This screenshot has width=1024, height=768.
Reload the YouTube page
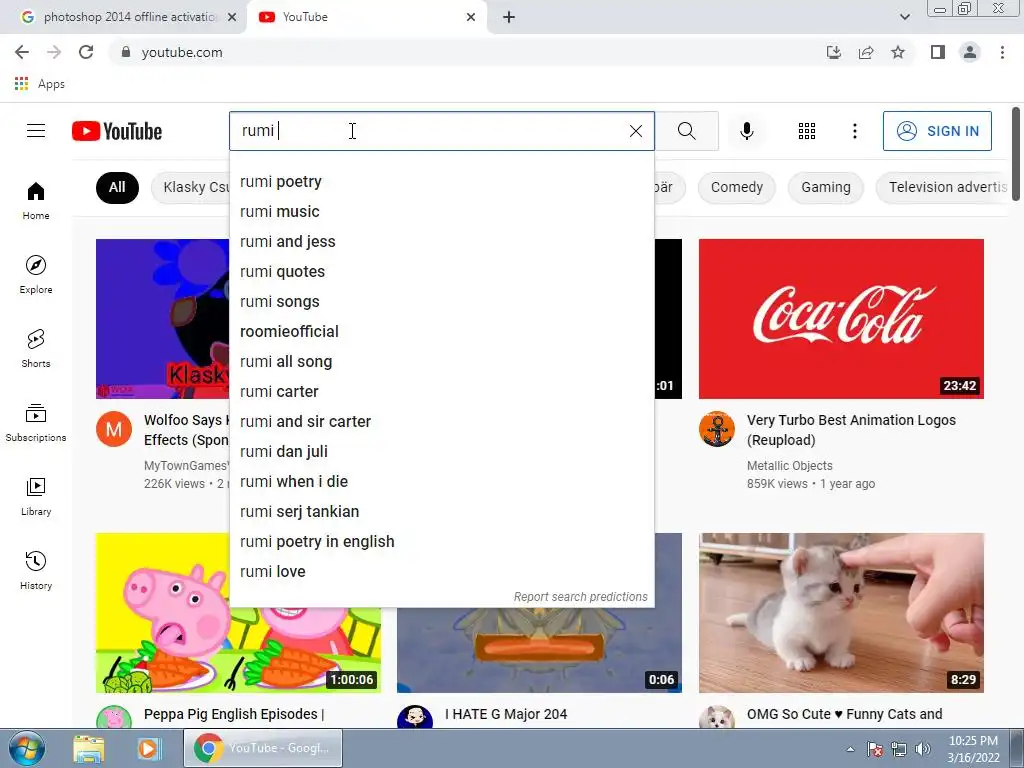pyautogui.click(x=86, y=52)
